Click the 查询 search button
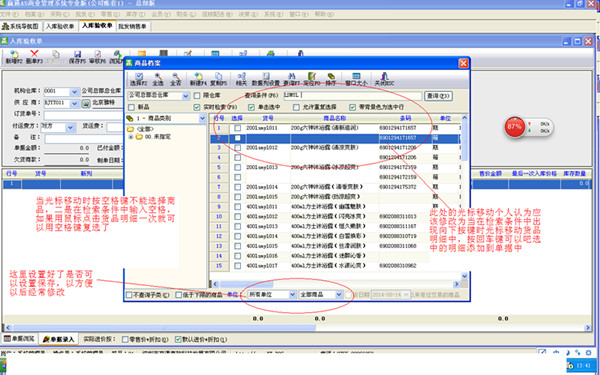600x375 pixels. pos(438,96)
